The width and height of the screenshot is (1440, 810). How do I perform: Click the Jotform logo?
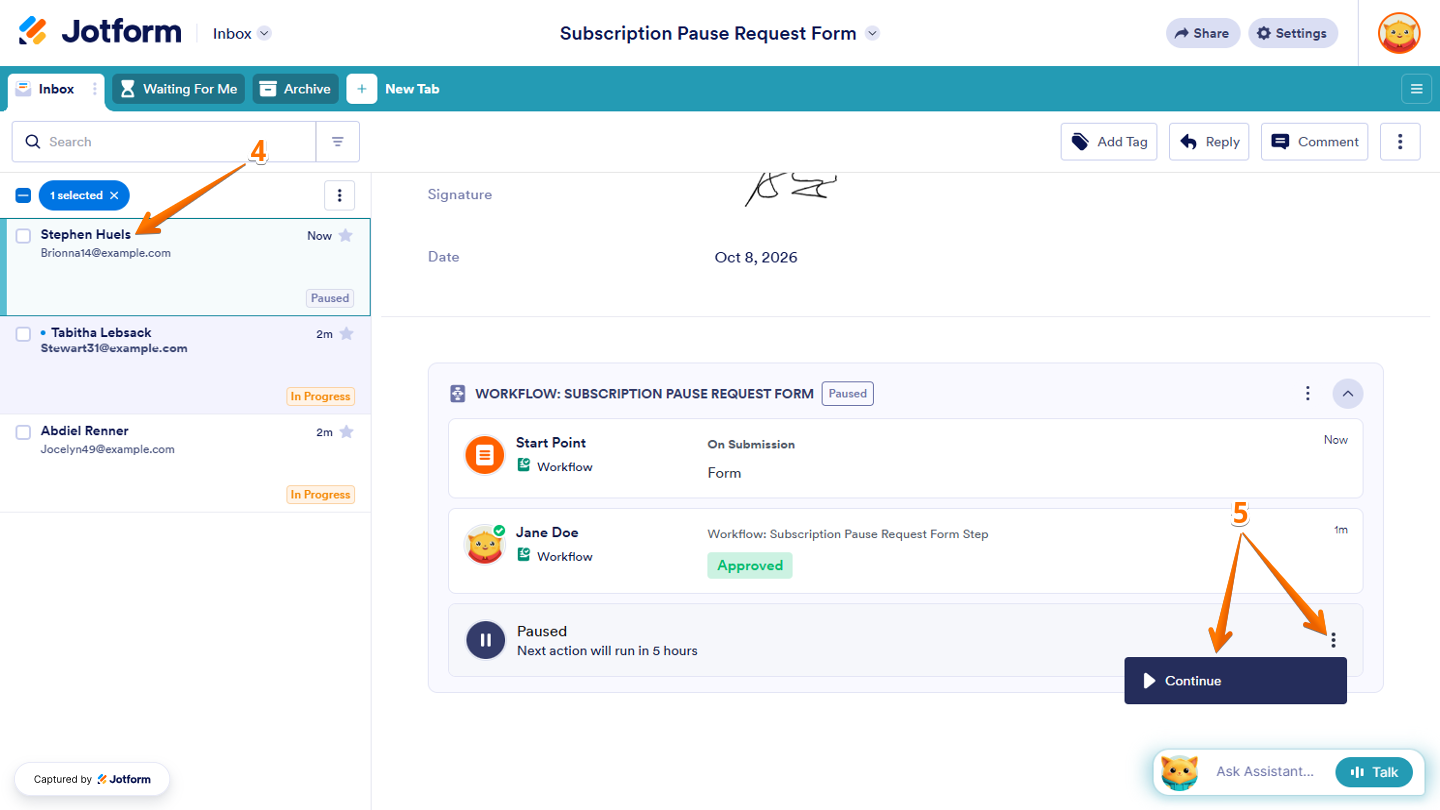pos(100,32)
